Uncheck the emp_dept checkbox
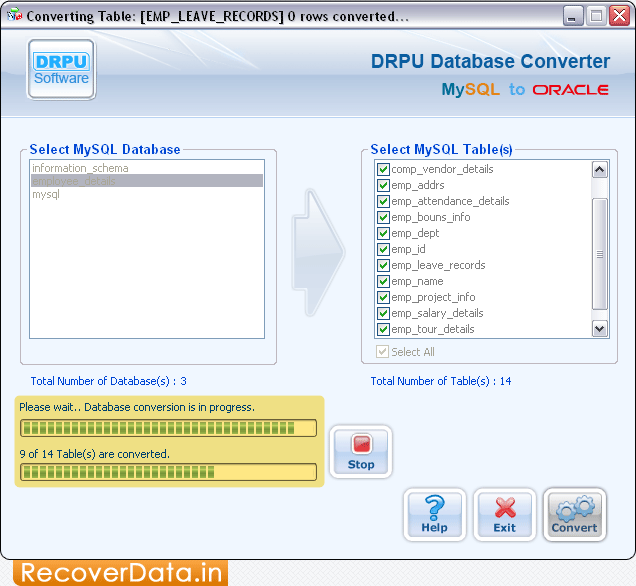 [383, 233]
